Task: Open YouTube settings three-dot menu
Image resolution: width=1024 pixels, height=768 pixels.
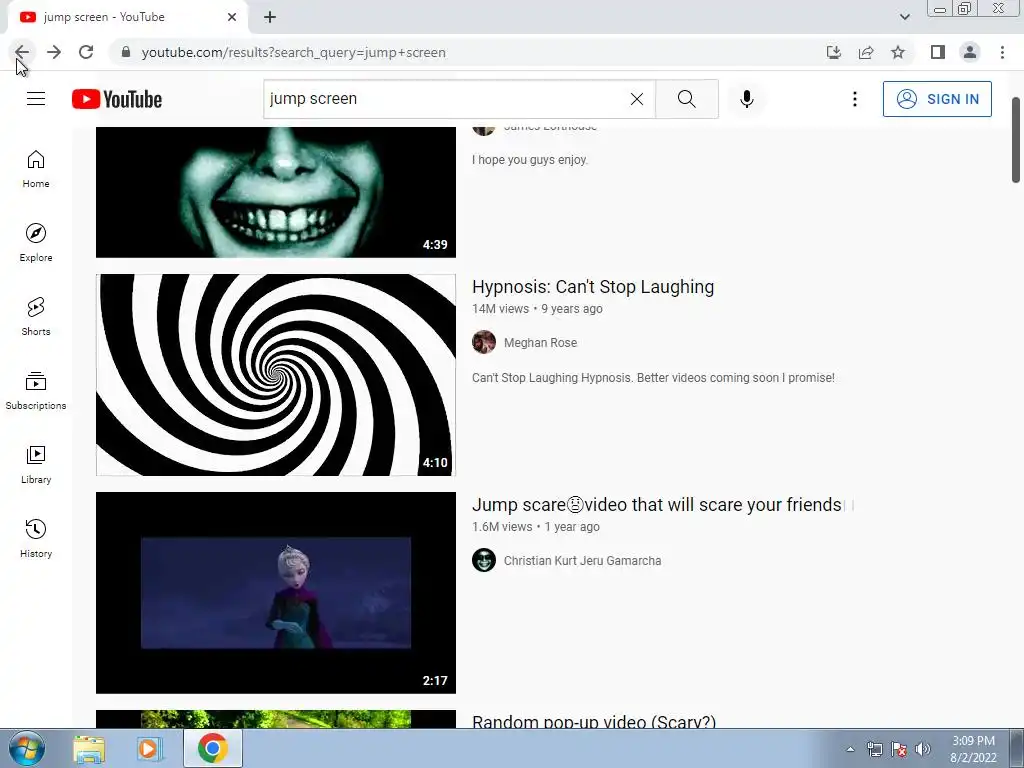Action: click(854, 99)
